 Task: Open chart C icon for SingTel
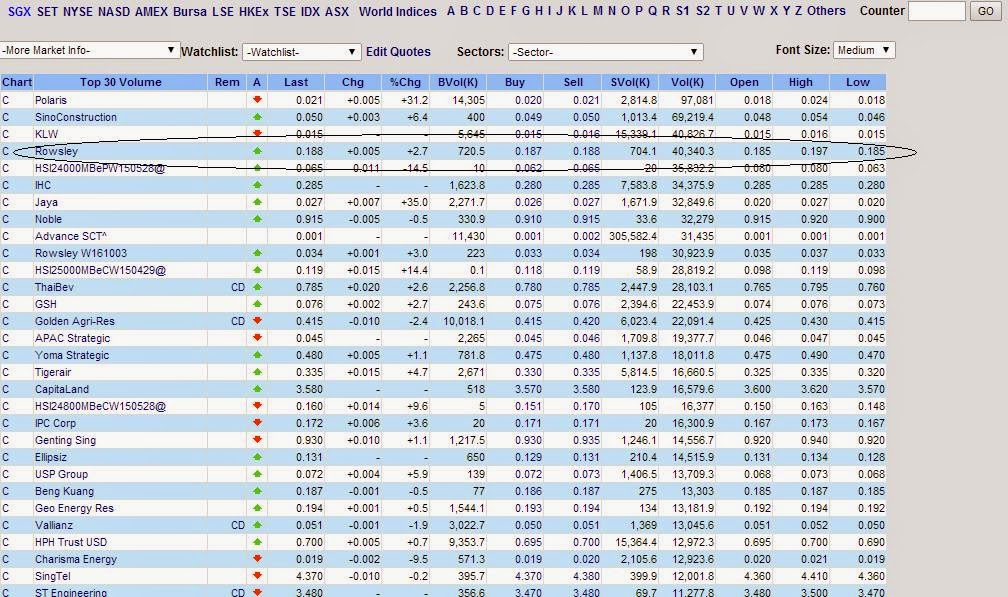6,576
